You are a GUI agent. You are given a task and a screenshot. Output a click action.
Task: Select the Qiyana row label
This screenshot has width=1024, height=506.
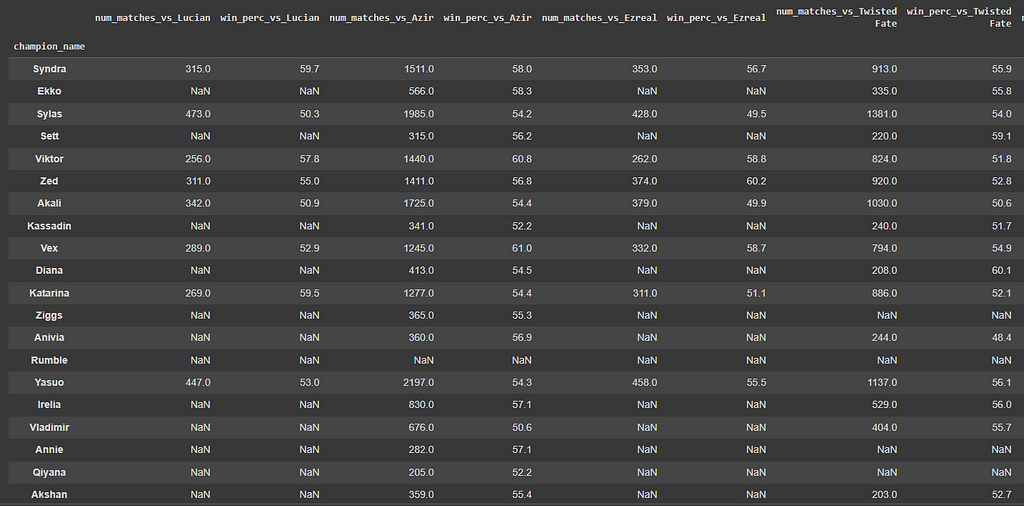pyautogui.click(x=49, y=473)
